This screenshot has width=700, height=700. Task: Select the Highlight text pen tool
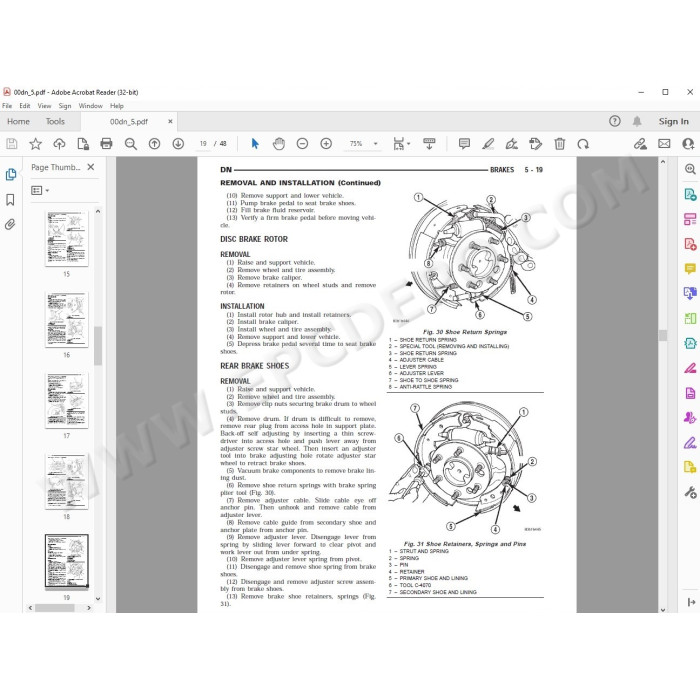click(488, 144)
